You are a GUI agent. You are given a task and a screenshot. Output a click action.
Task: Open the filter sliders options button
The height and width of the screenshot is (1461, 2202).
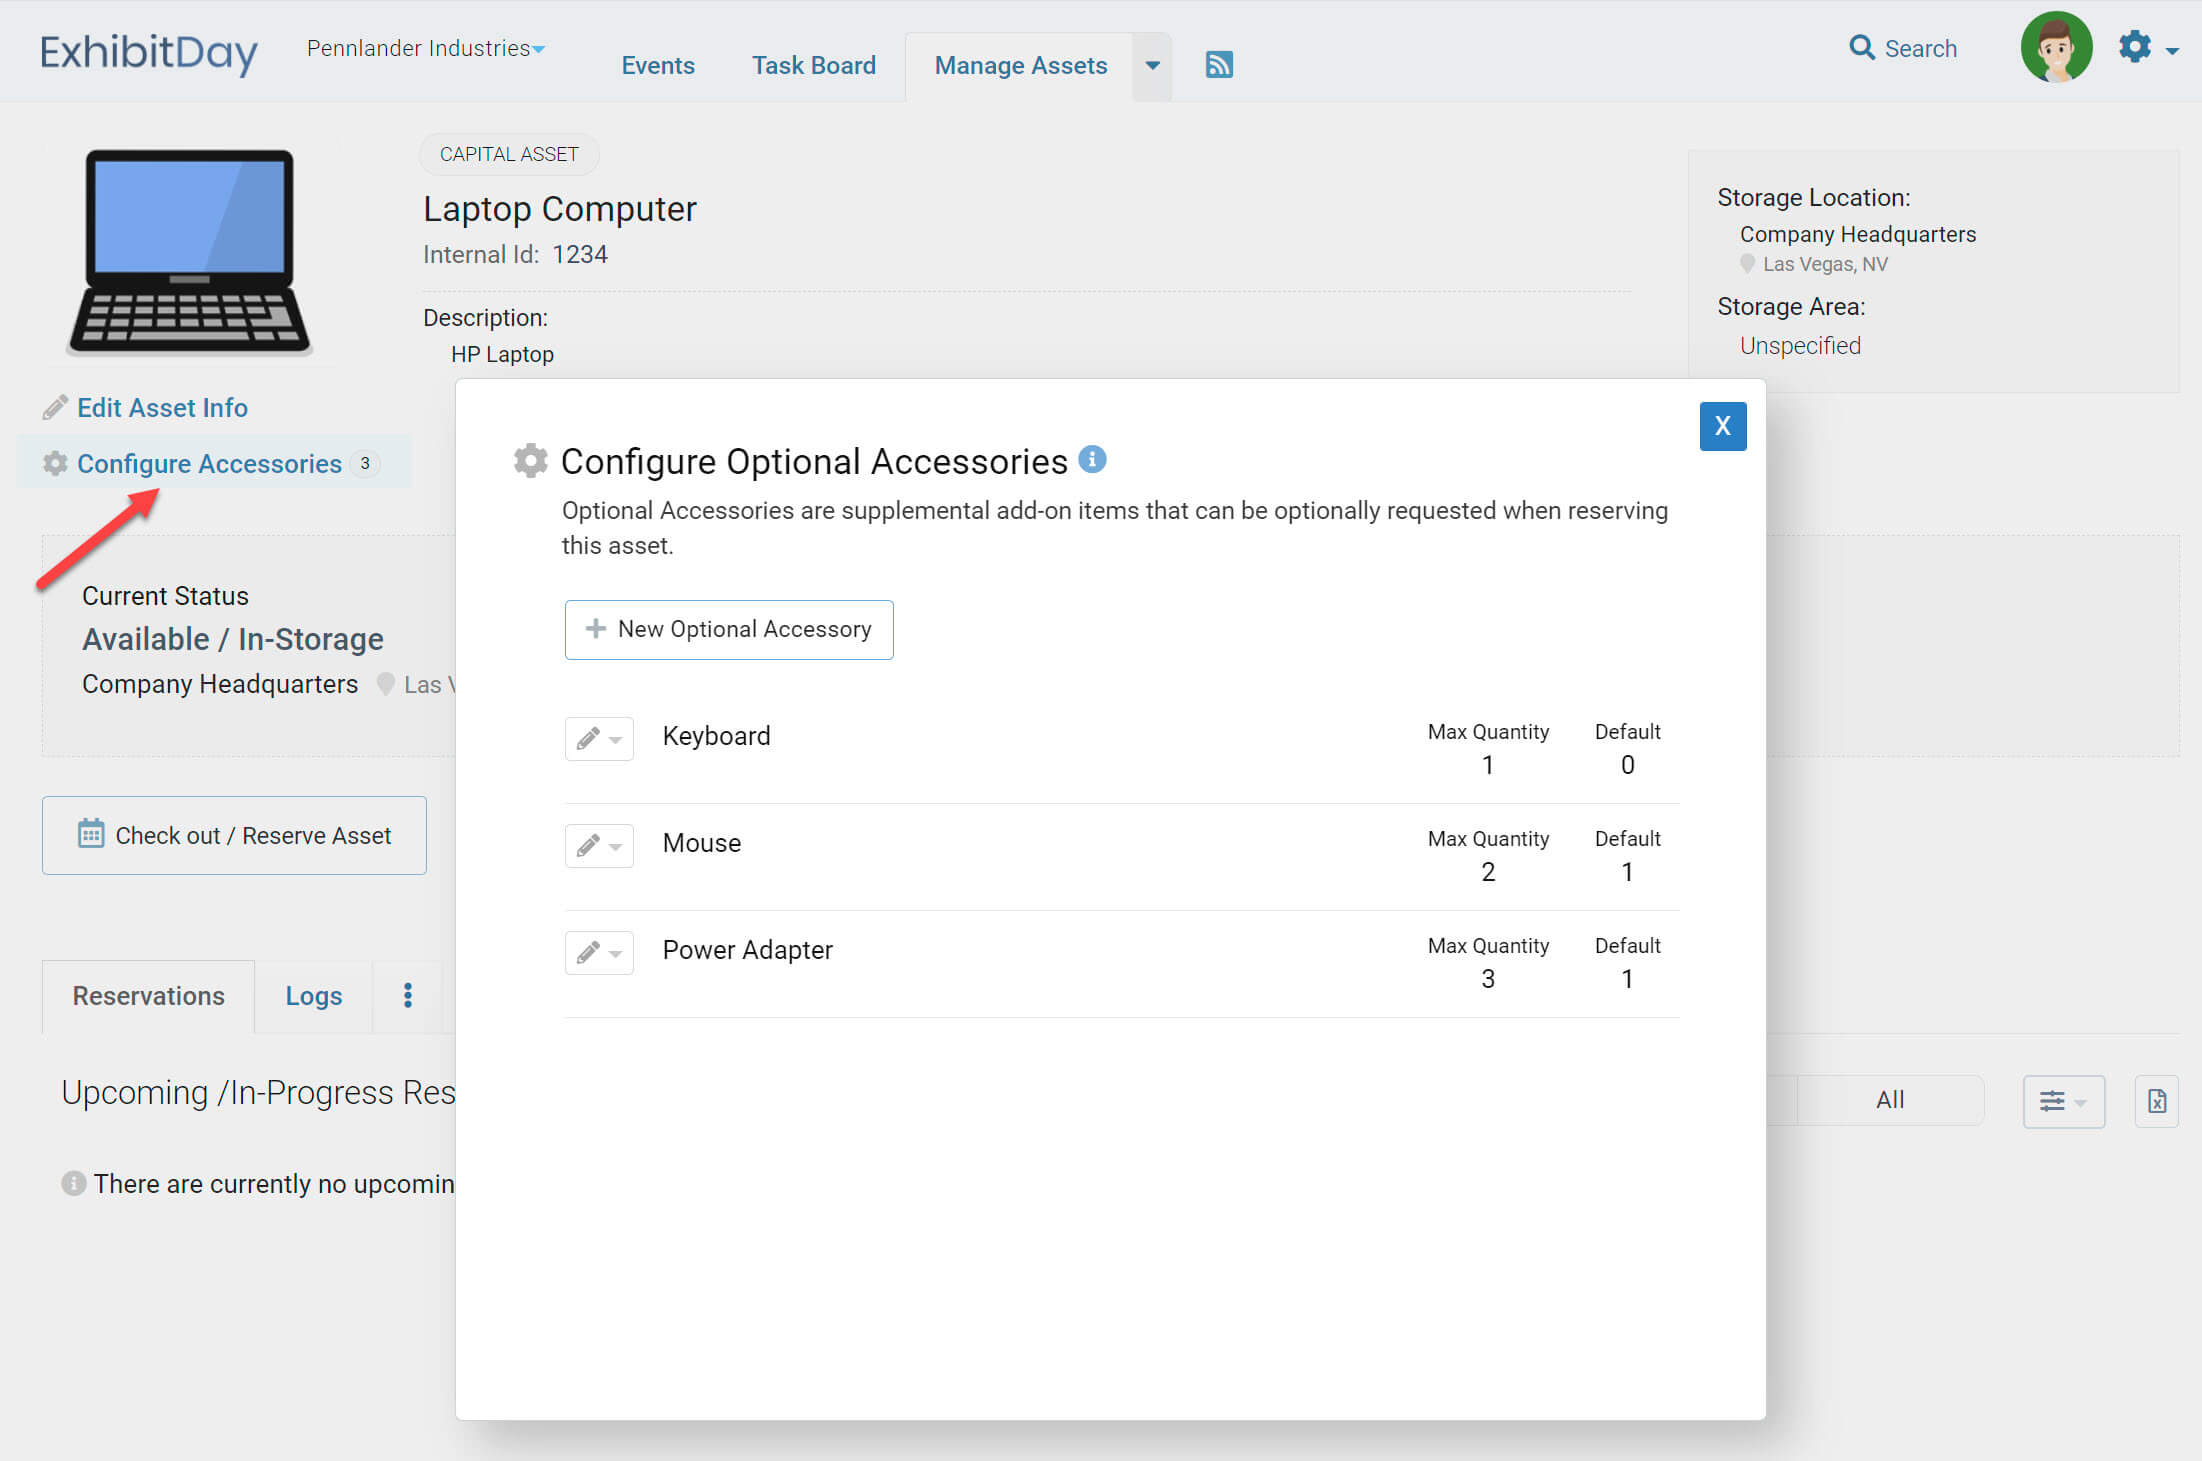click(2063, 1101)
